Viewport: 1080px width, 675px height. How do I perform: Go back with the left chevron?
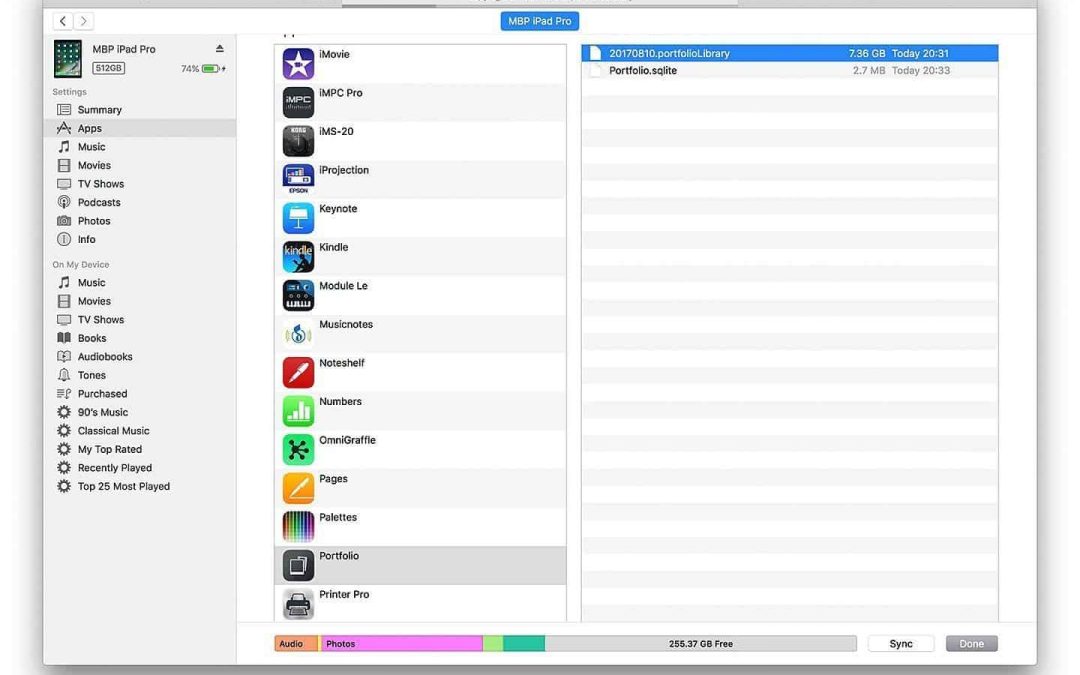[x=63, y=21]
